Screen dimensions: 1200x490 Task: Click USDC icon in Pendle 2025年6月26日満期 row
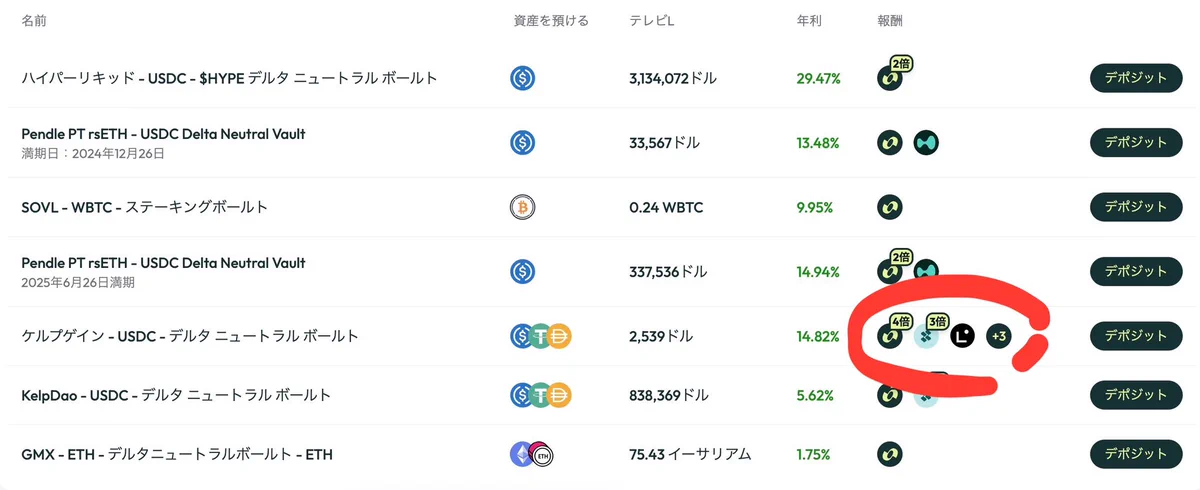click(x=522, y=271)
